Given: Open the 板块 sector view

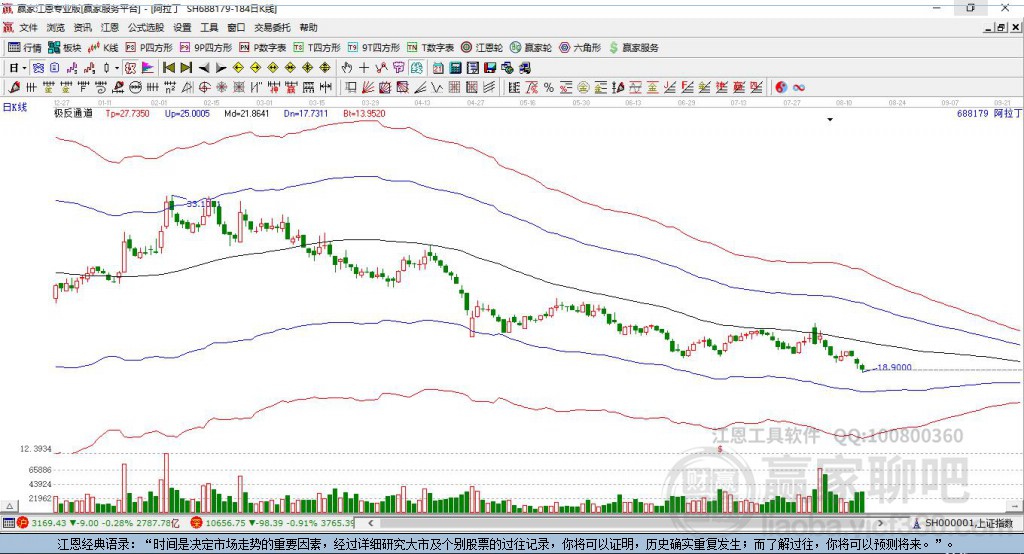Looking at the screenshot, I should pyautogui.click(x=65, y=48).
